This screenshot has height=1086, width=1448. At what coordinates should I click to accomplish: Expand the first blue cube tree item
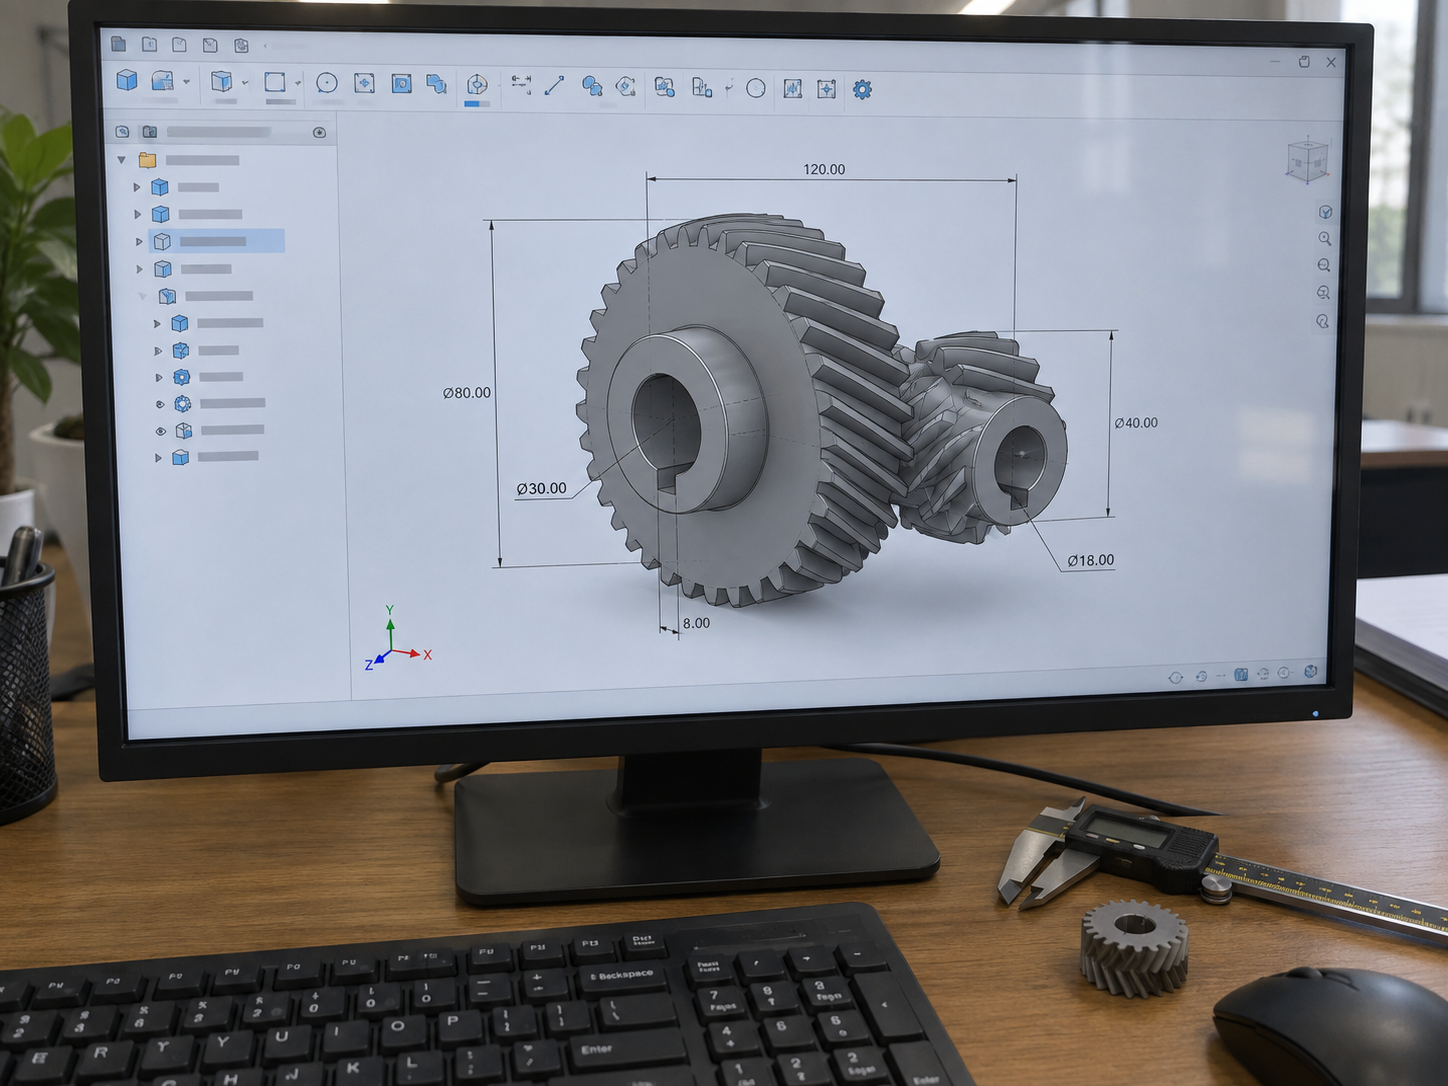(137, 187)
